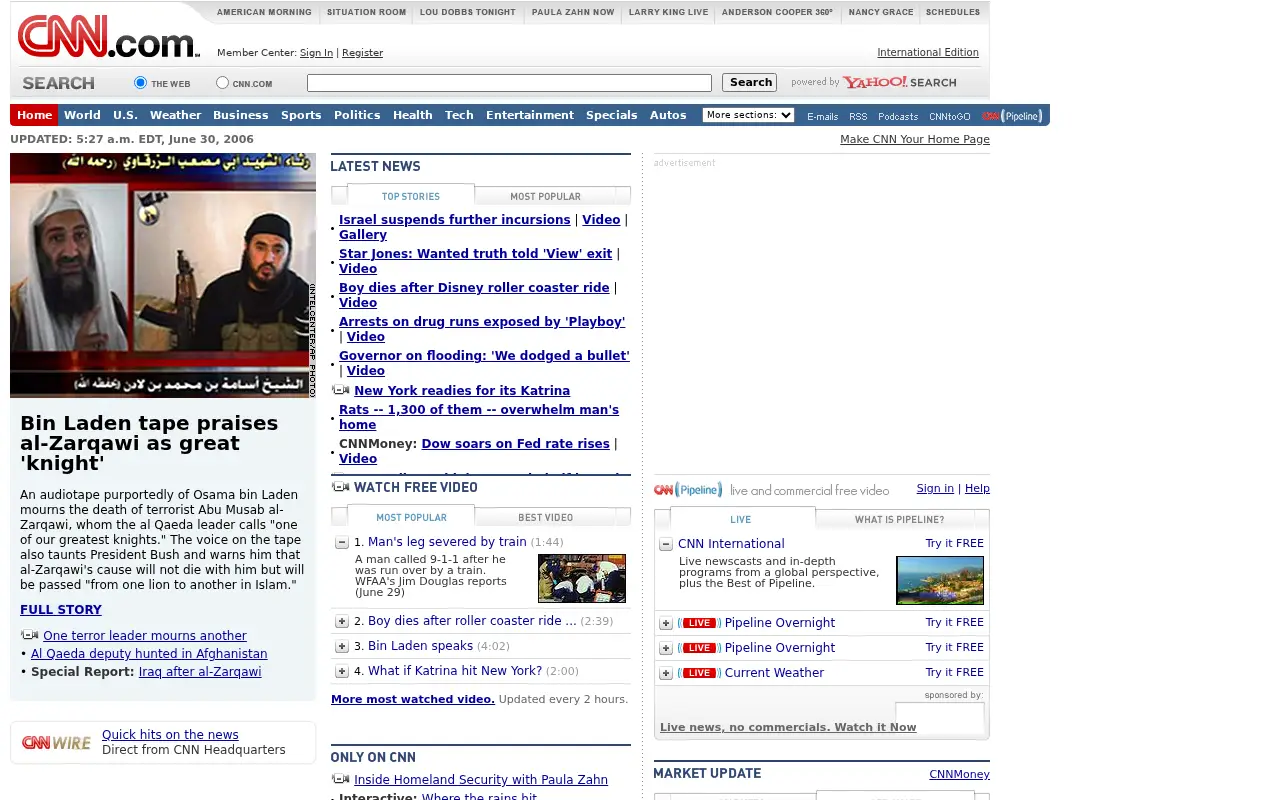1280x800 pixels.
Task: Click the CNN International coastal thumbnail
Action: click(940, 580)
